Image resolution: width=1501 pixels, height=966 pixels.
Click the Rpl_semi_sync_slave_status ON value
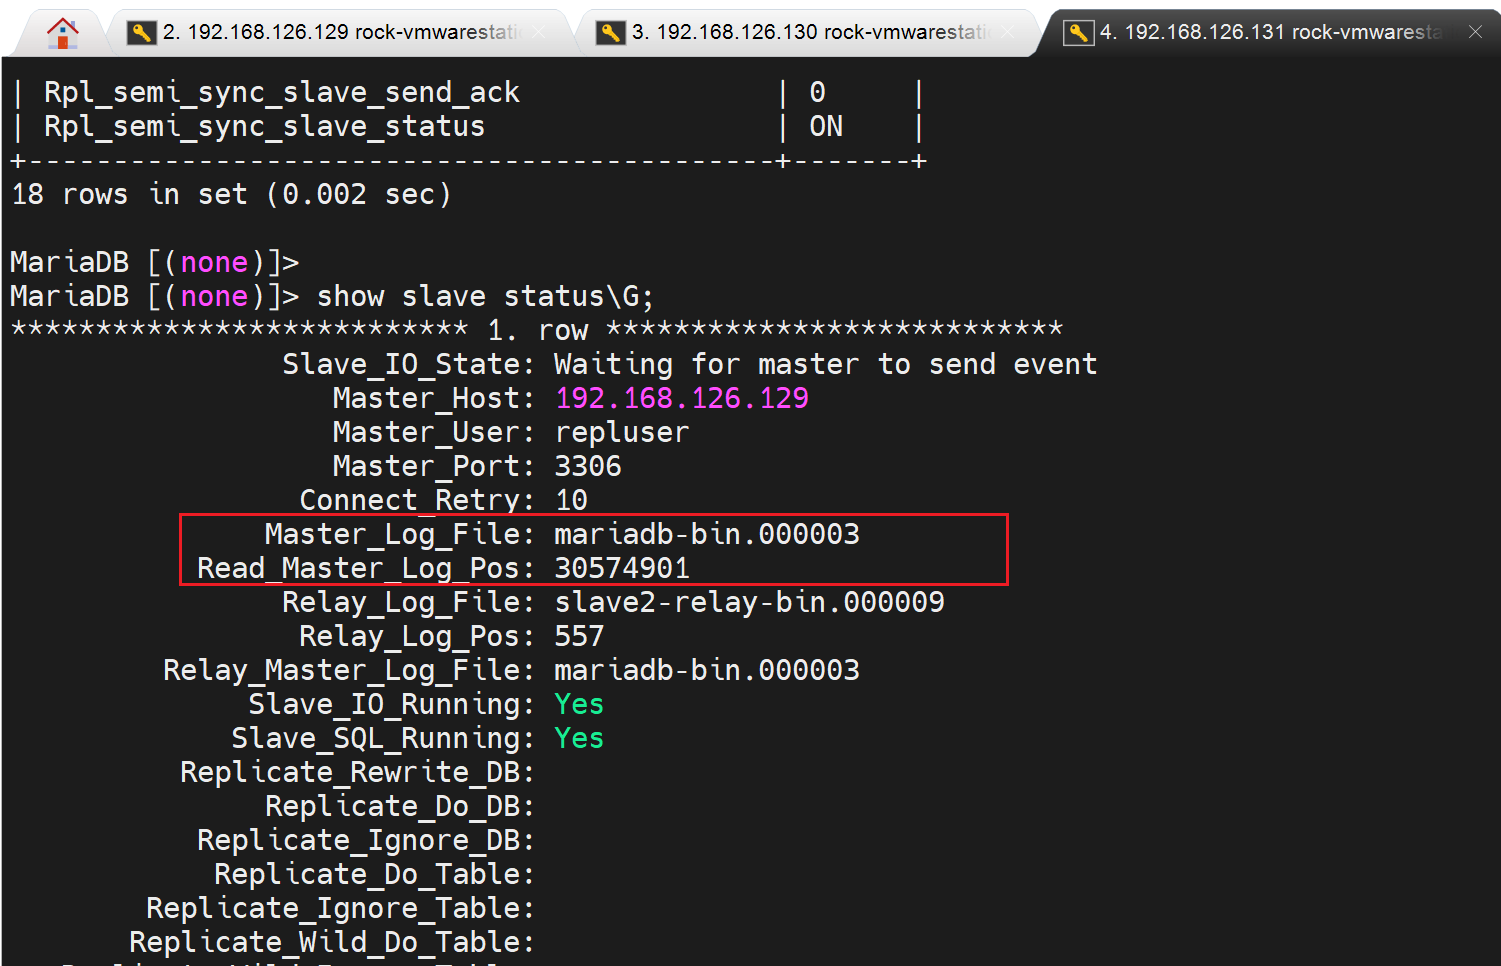point(825,127)
